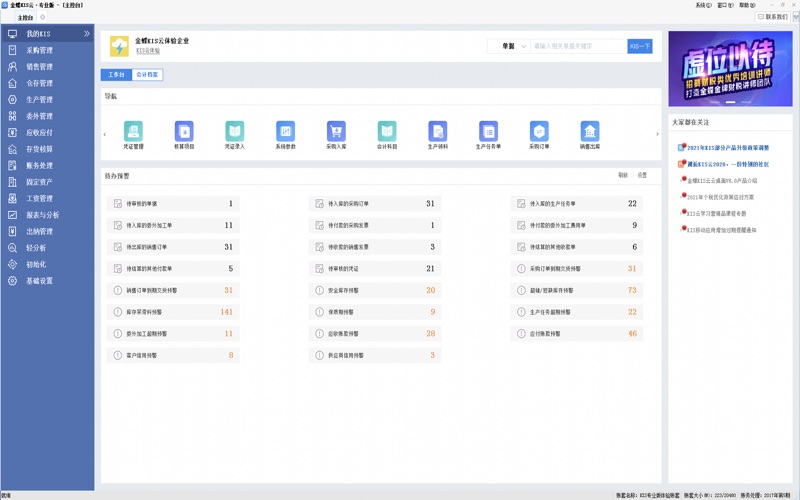This screenshot has width=800, height=500.
Task: Collapse the 我的KIS sidebar with double chevron
Action: (x=87, y=34)
